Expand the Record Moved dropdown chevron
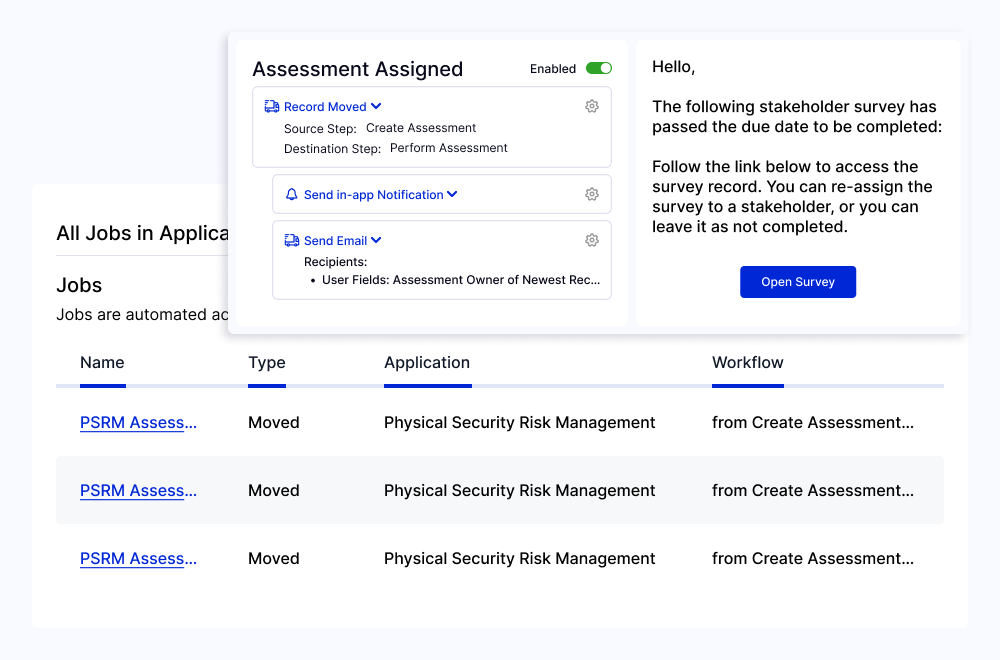The height and width of the screenshot is (660, 1000). (376, 106)
